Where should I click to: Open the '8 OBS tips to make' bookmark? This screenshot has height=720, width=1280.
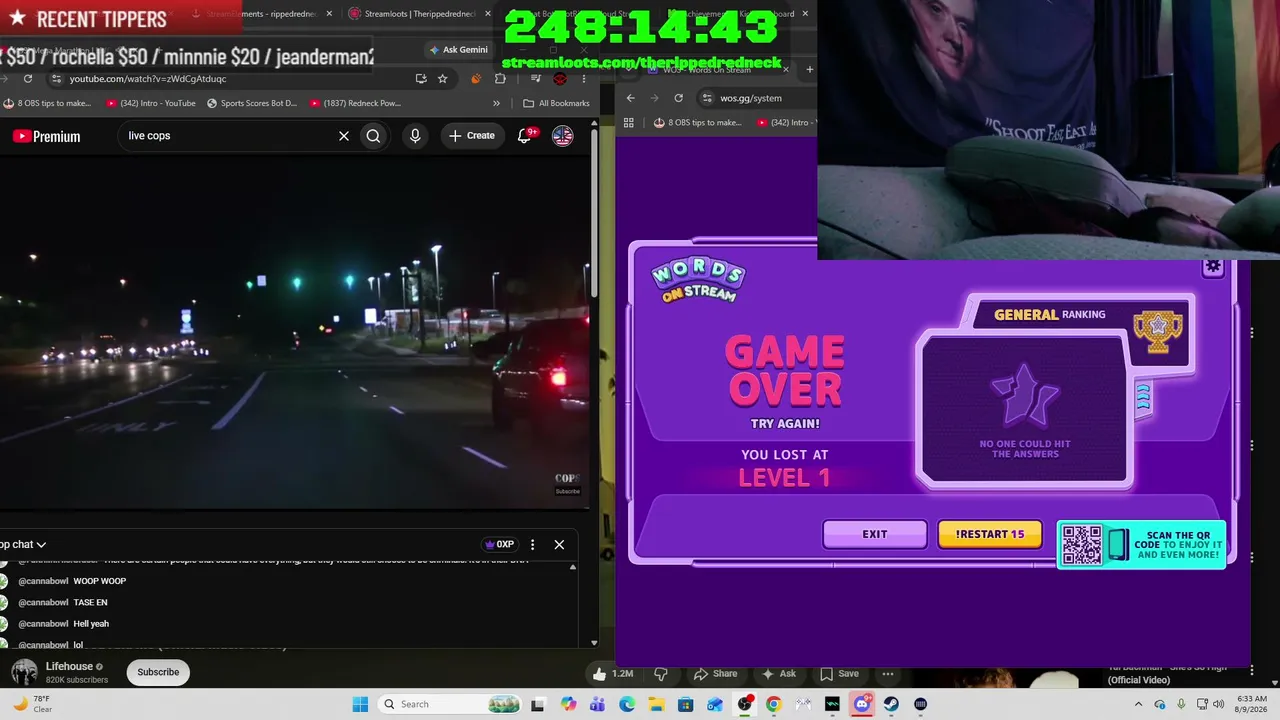[x=47, y=103]
